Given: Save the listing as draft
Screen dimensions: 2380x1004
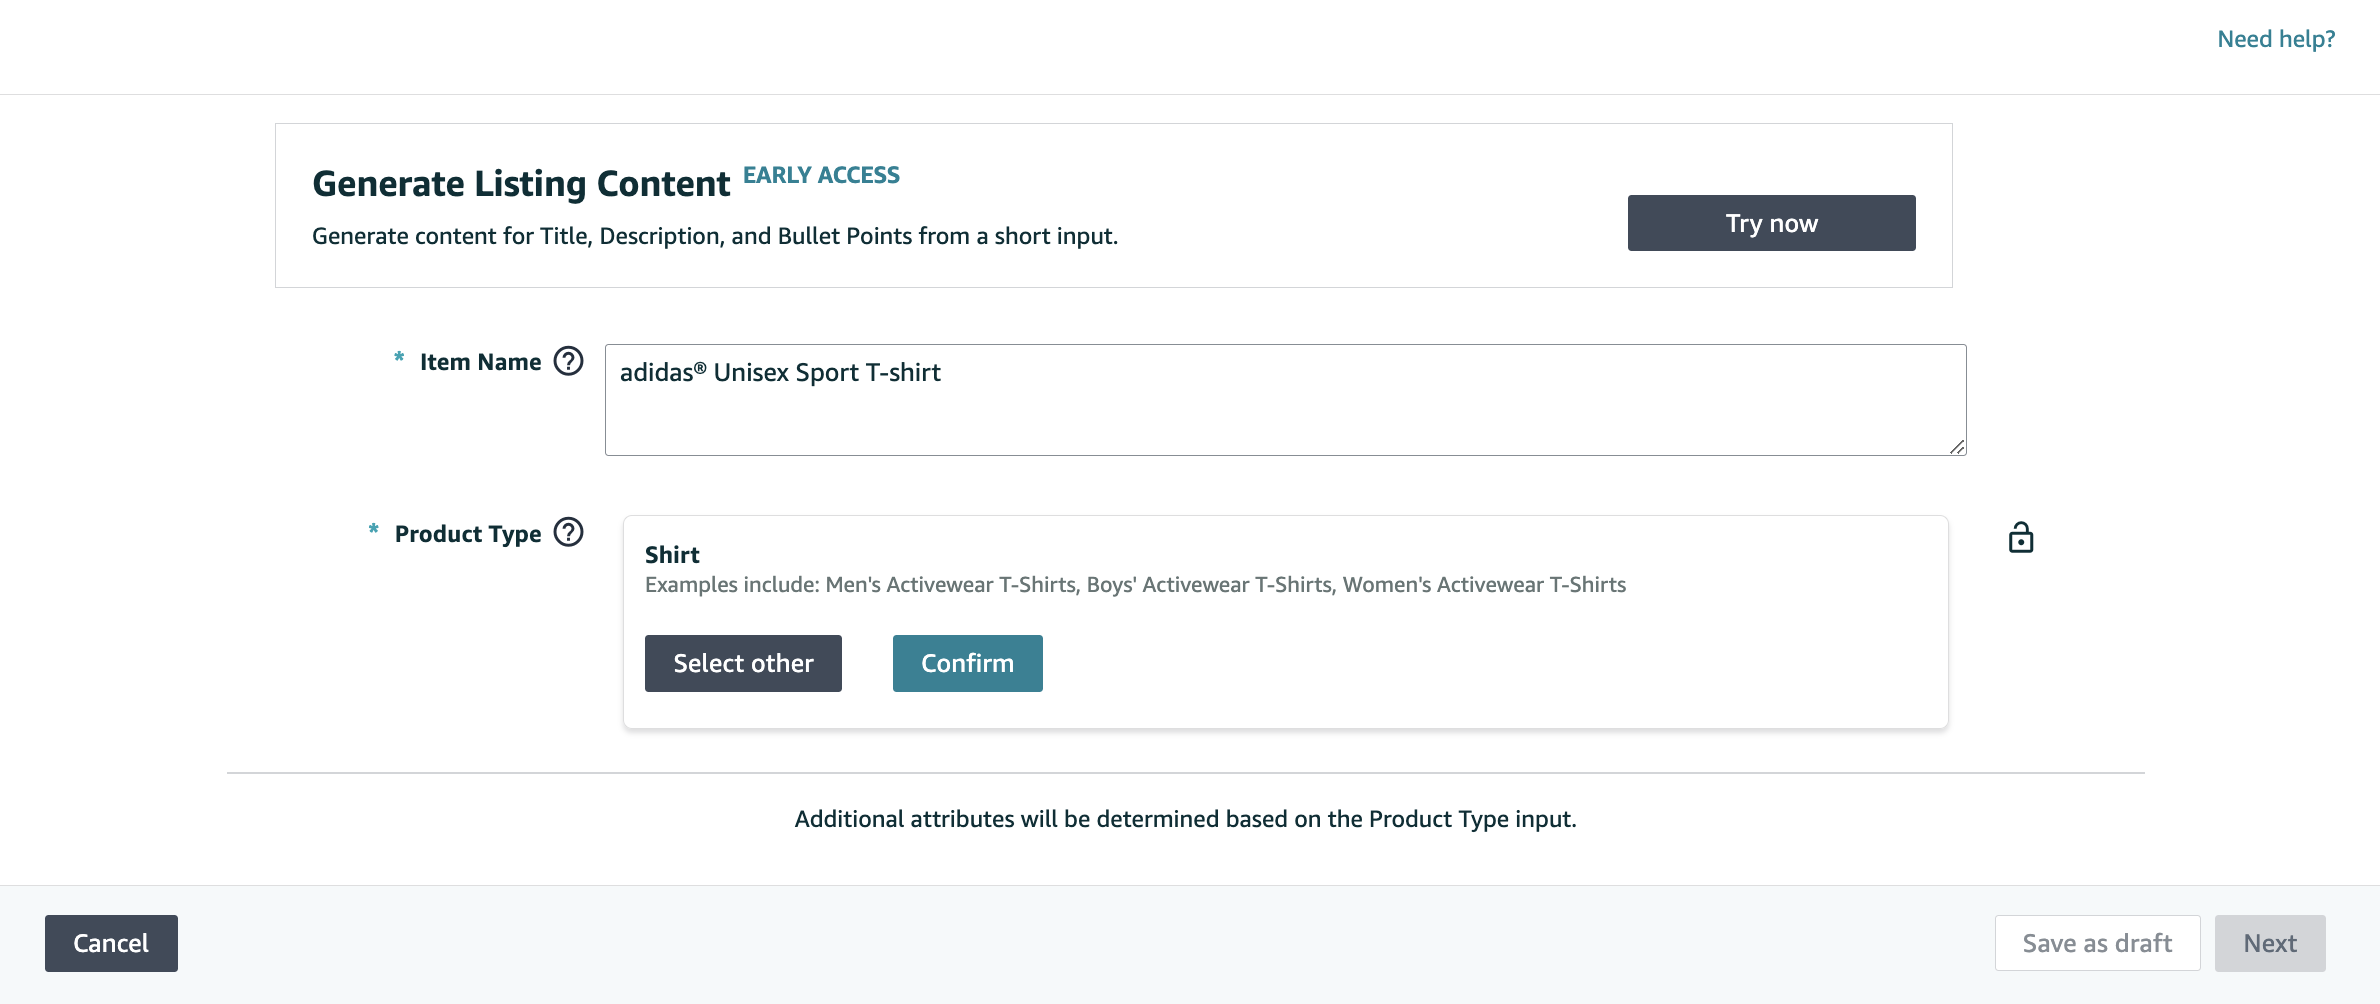Looking at the screenshot, I should point(2097,942).
